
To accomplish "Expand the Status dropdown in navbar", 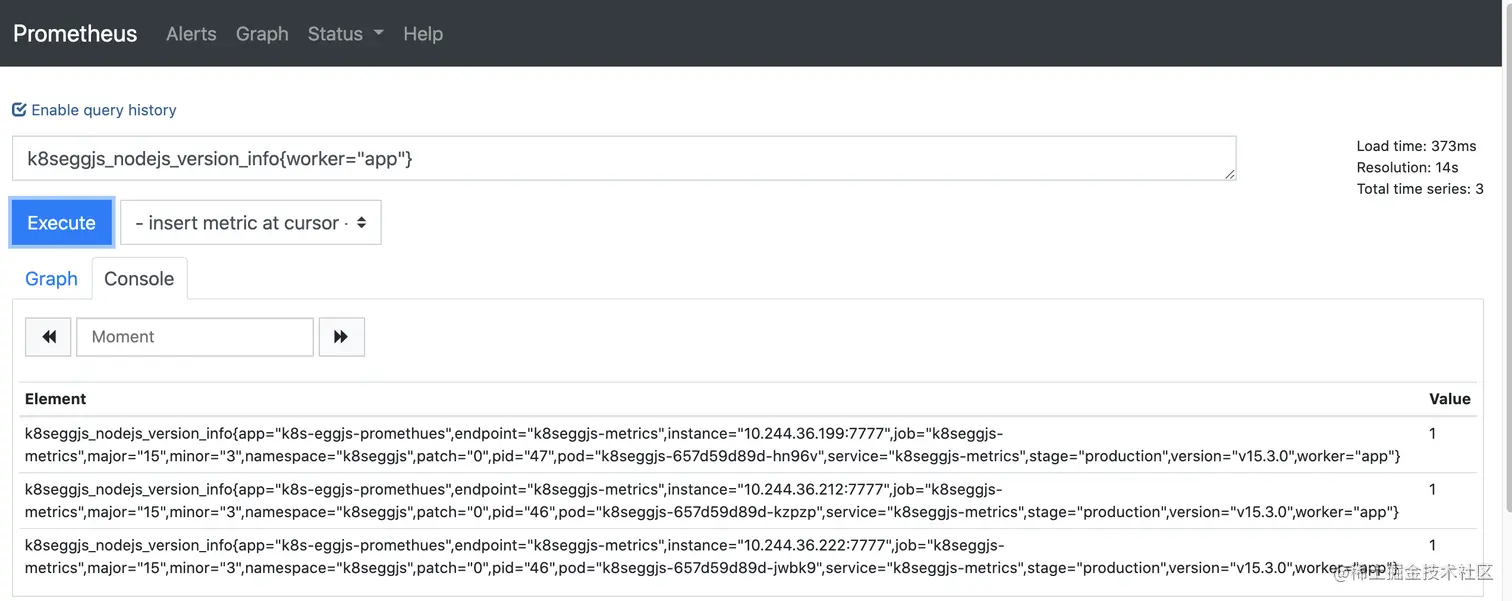I will [x=345, y=34].
